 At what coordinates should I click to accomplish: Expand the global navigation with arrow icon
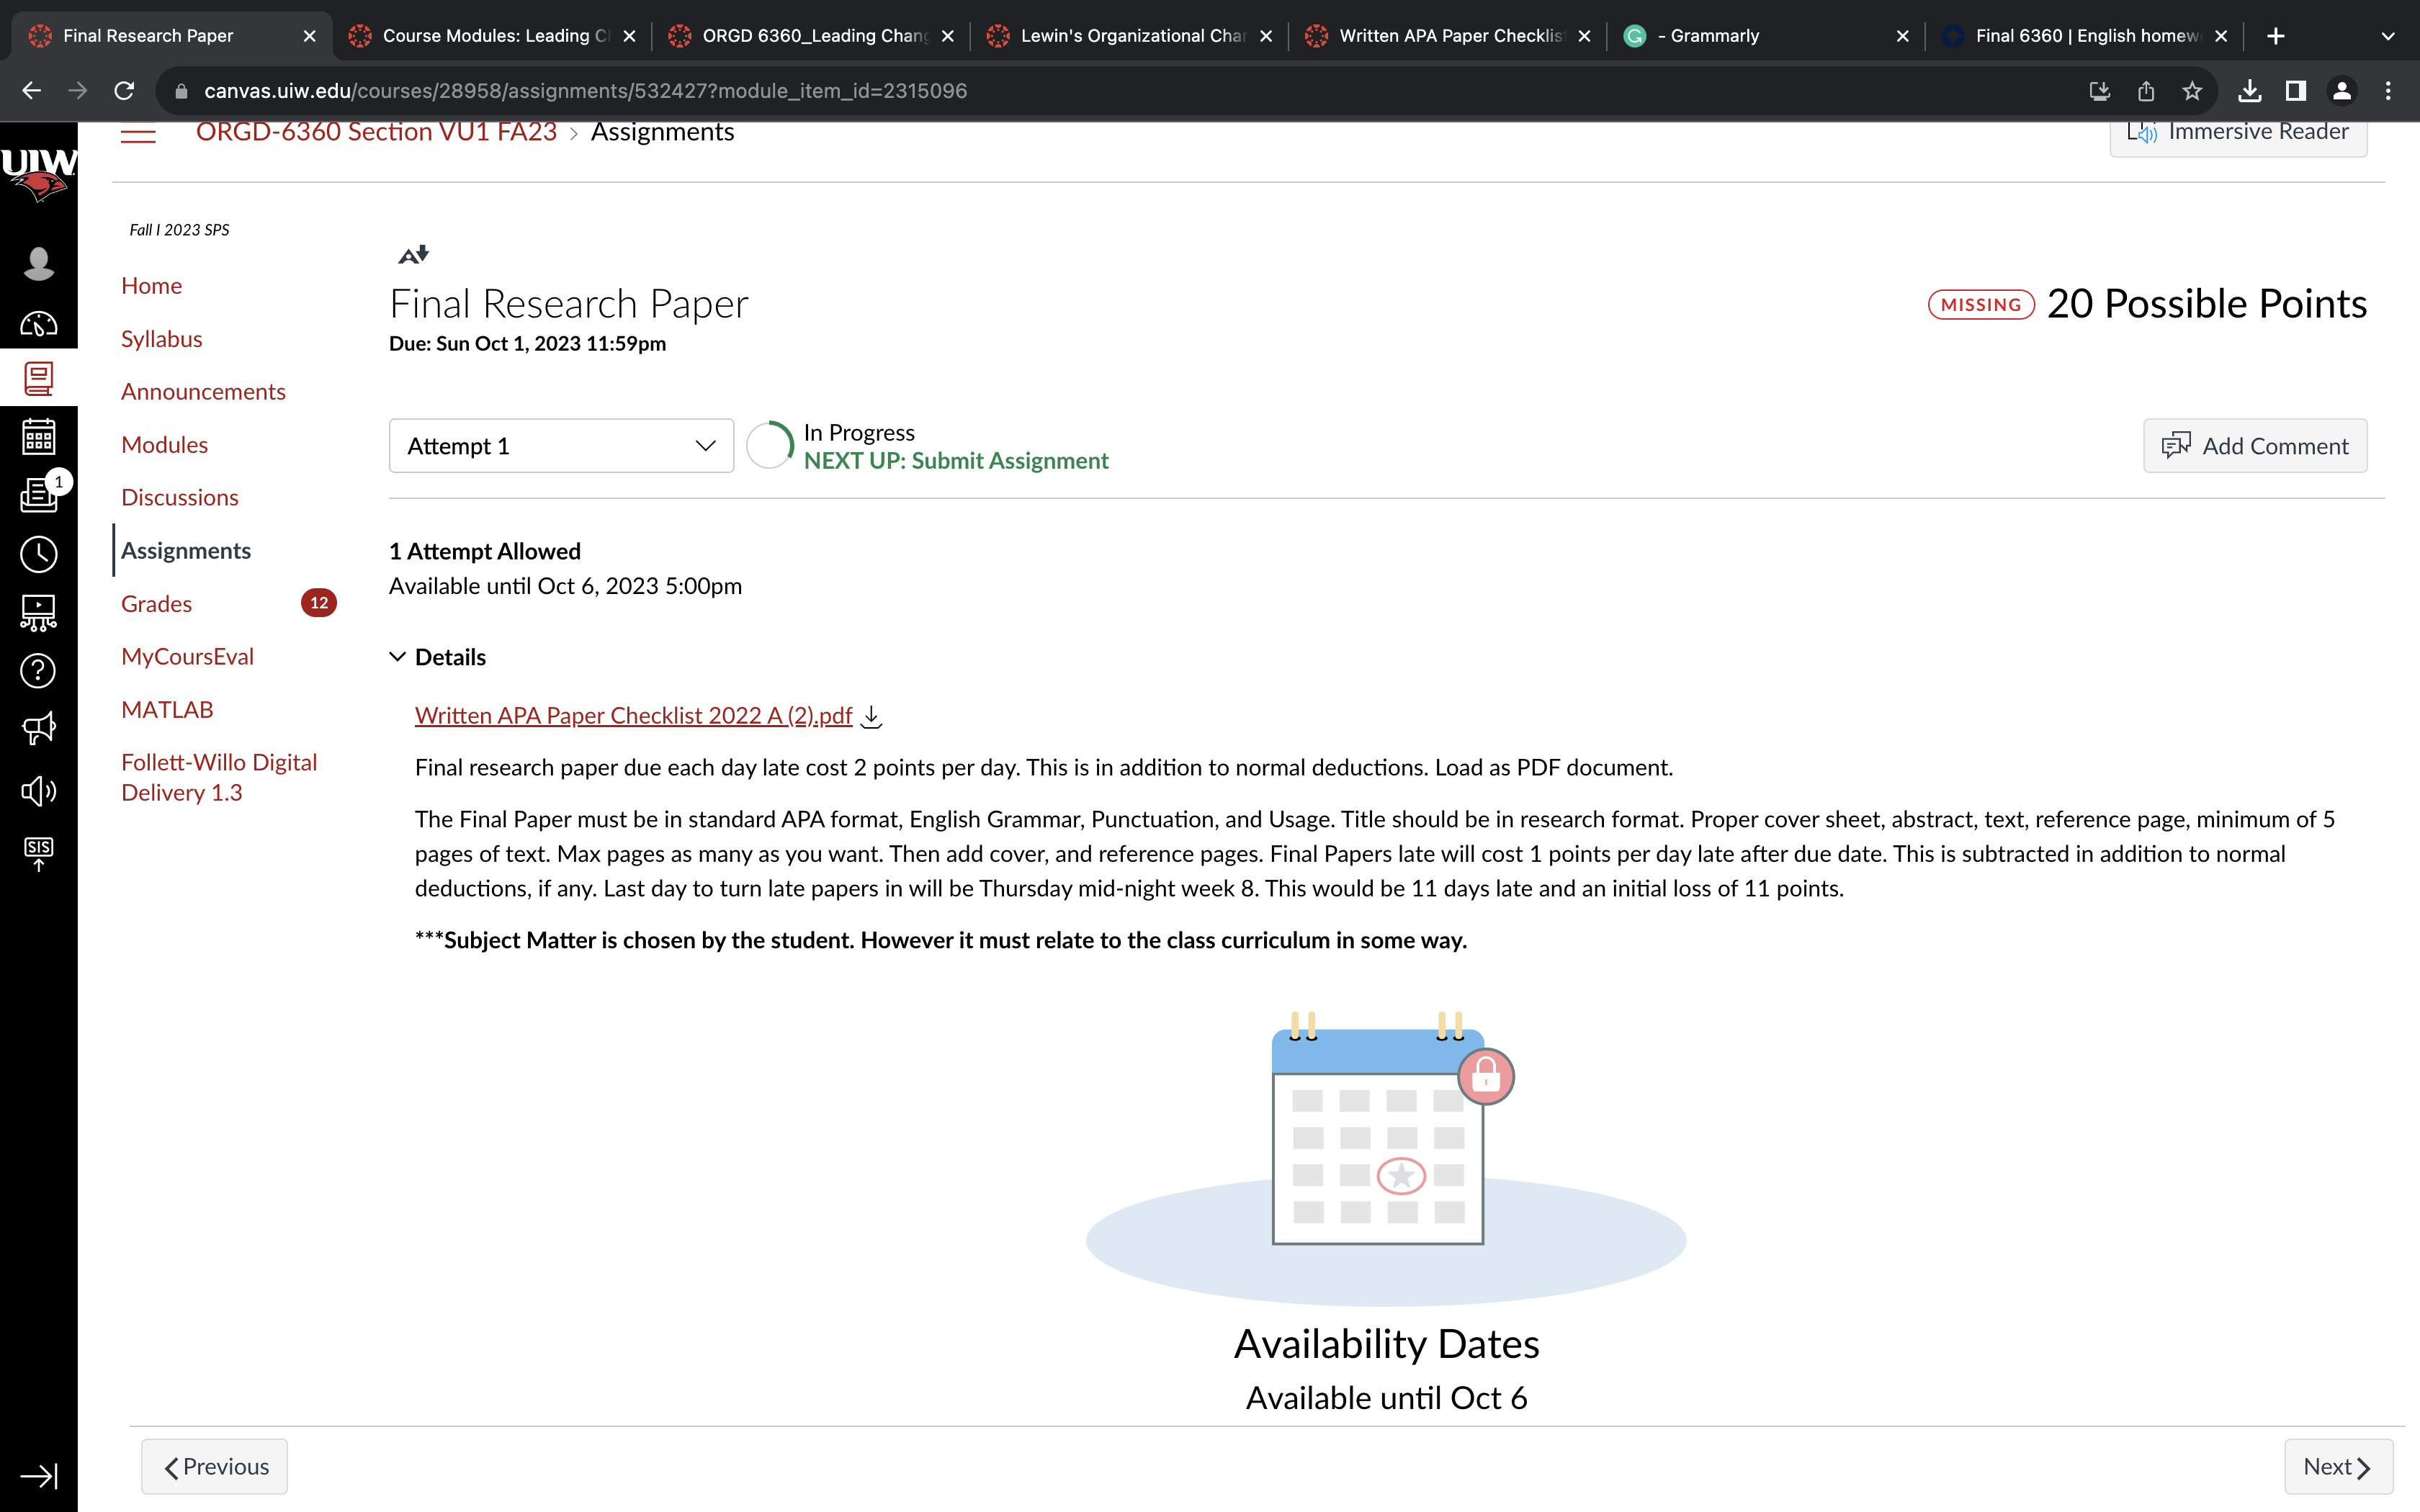(38, 1476)
